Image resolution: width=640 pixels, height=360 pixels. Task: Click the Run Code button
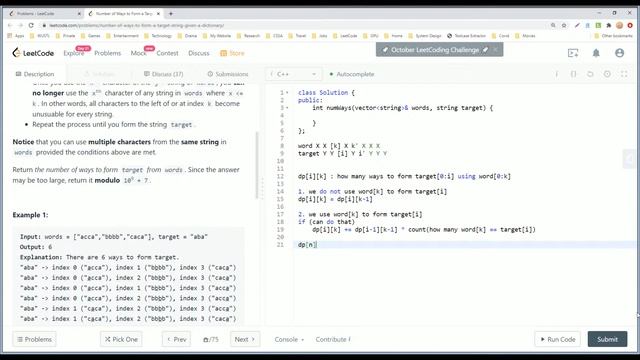(558, 339)
